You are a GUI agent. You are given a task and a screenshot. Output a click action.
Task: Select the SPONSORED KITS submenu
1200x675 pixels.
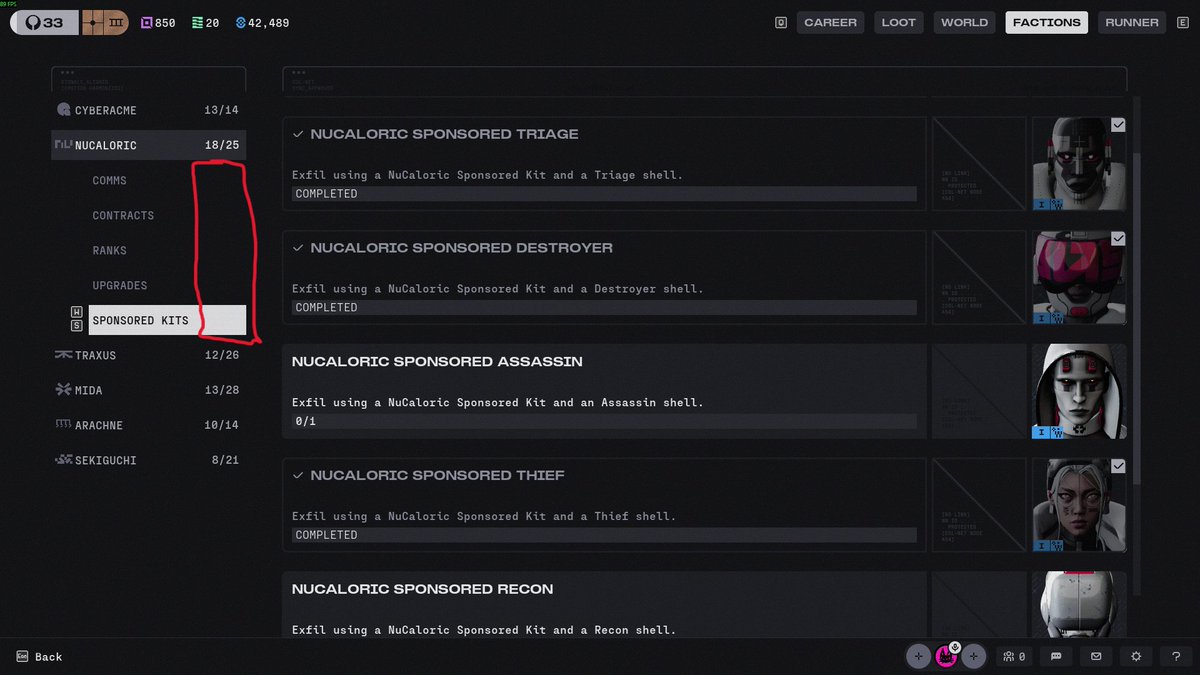(166, 320)
